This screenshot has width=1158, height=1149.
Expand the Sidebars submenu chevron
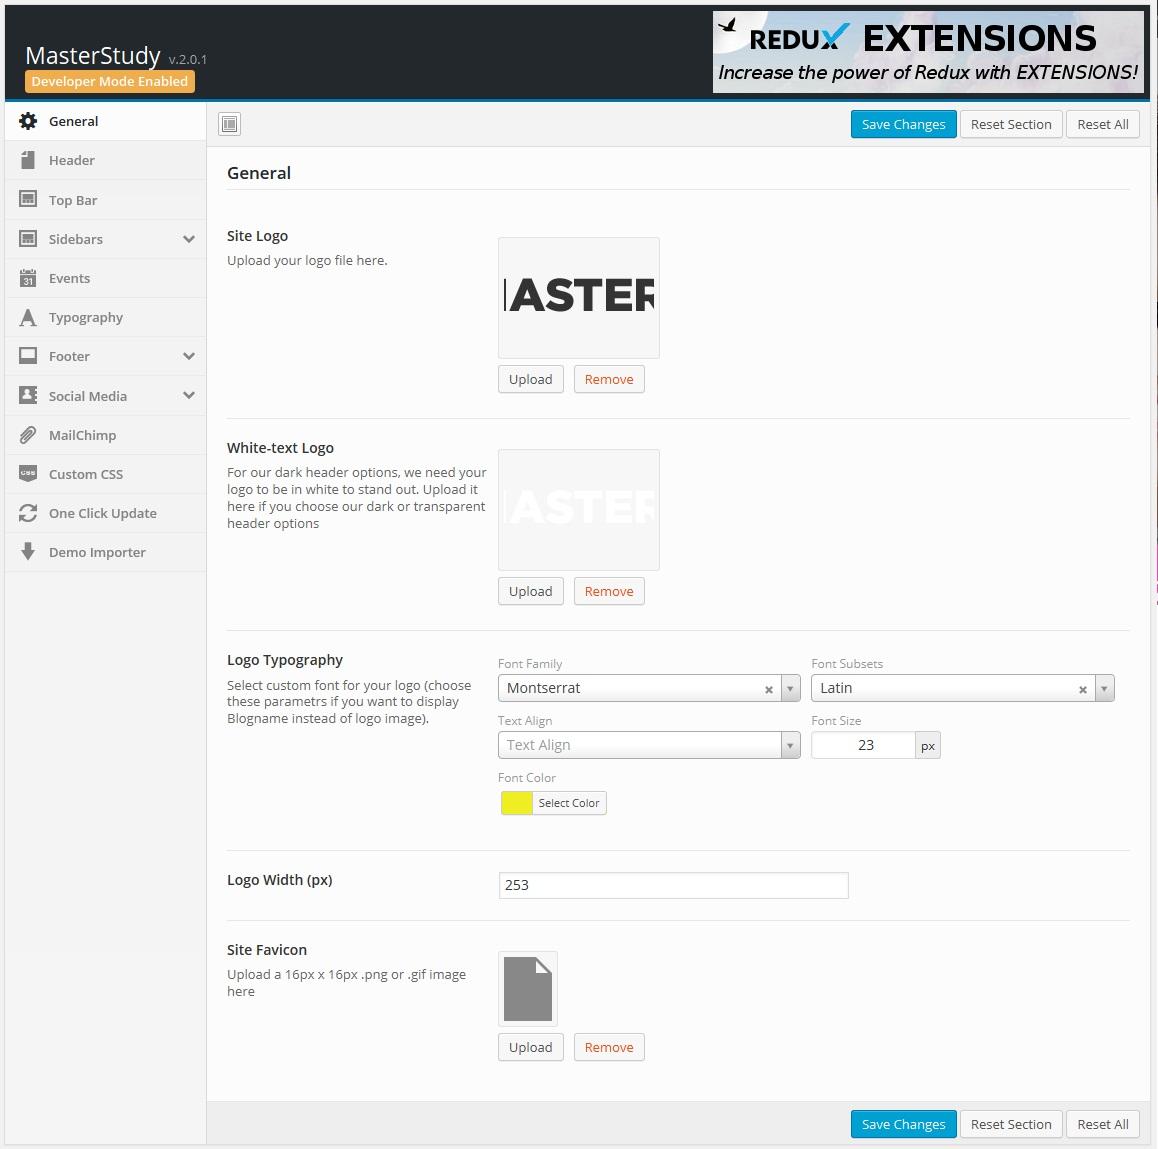(189, 239)
